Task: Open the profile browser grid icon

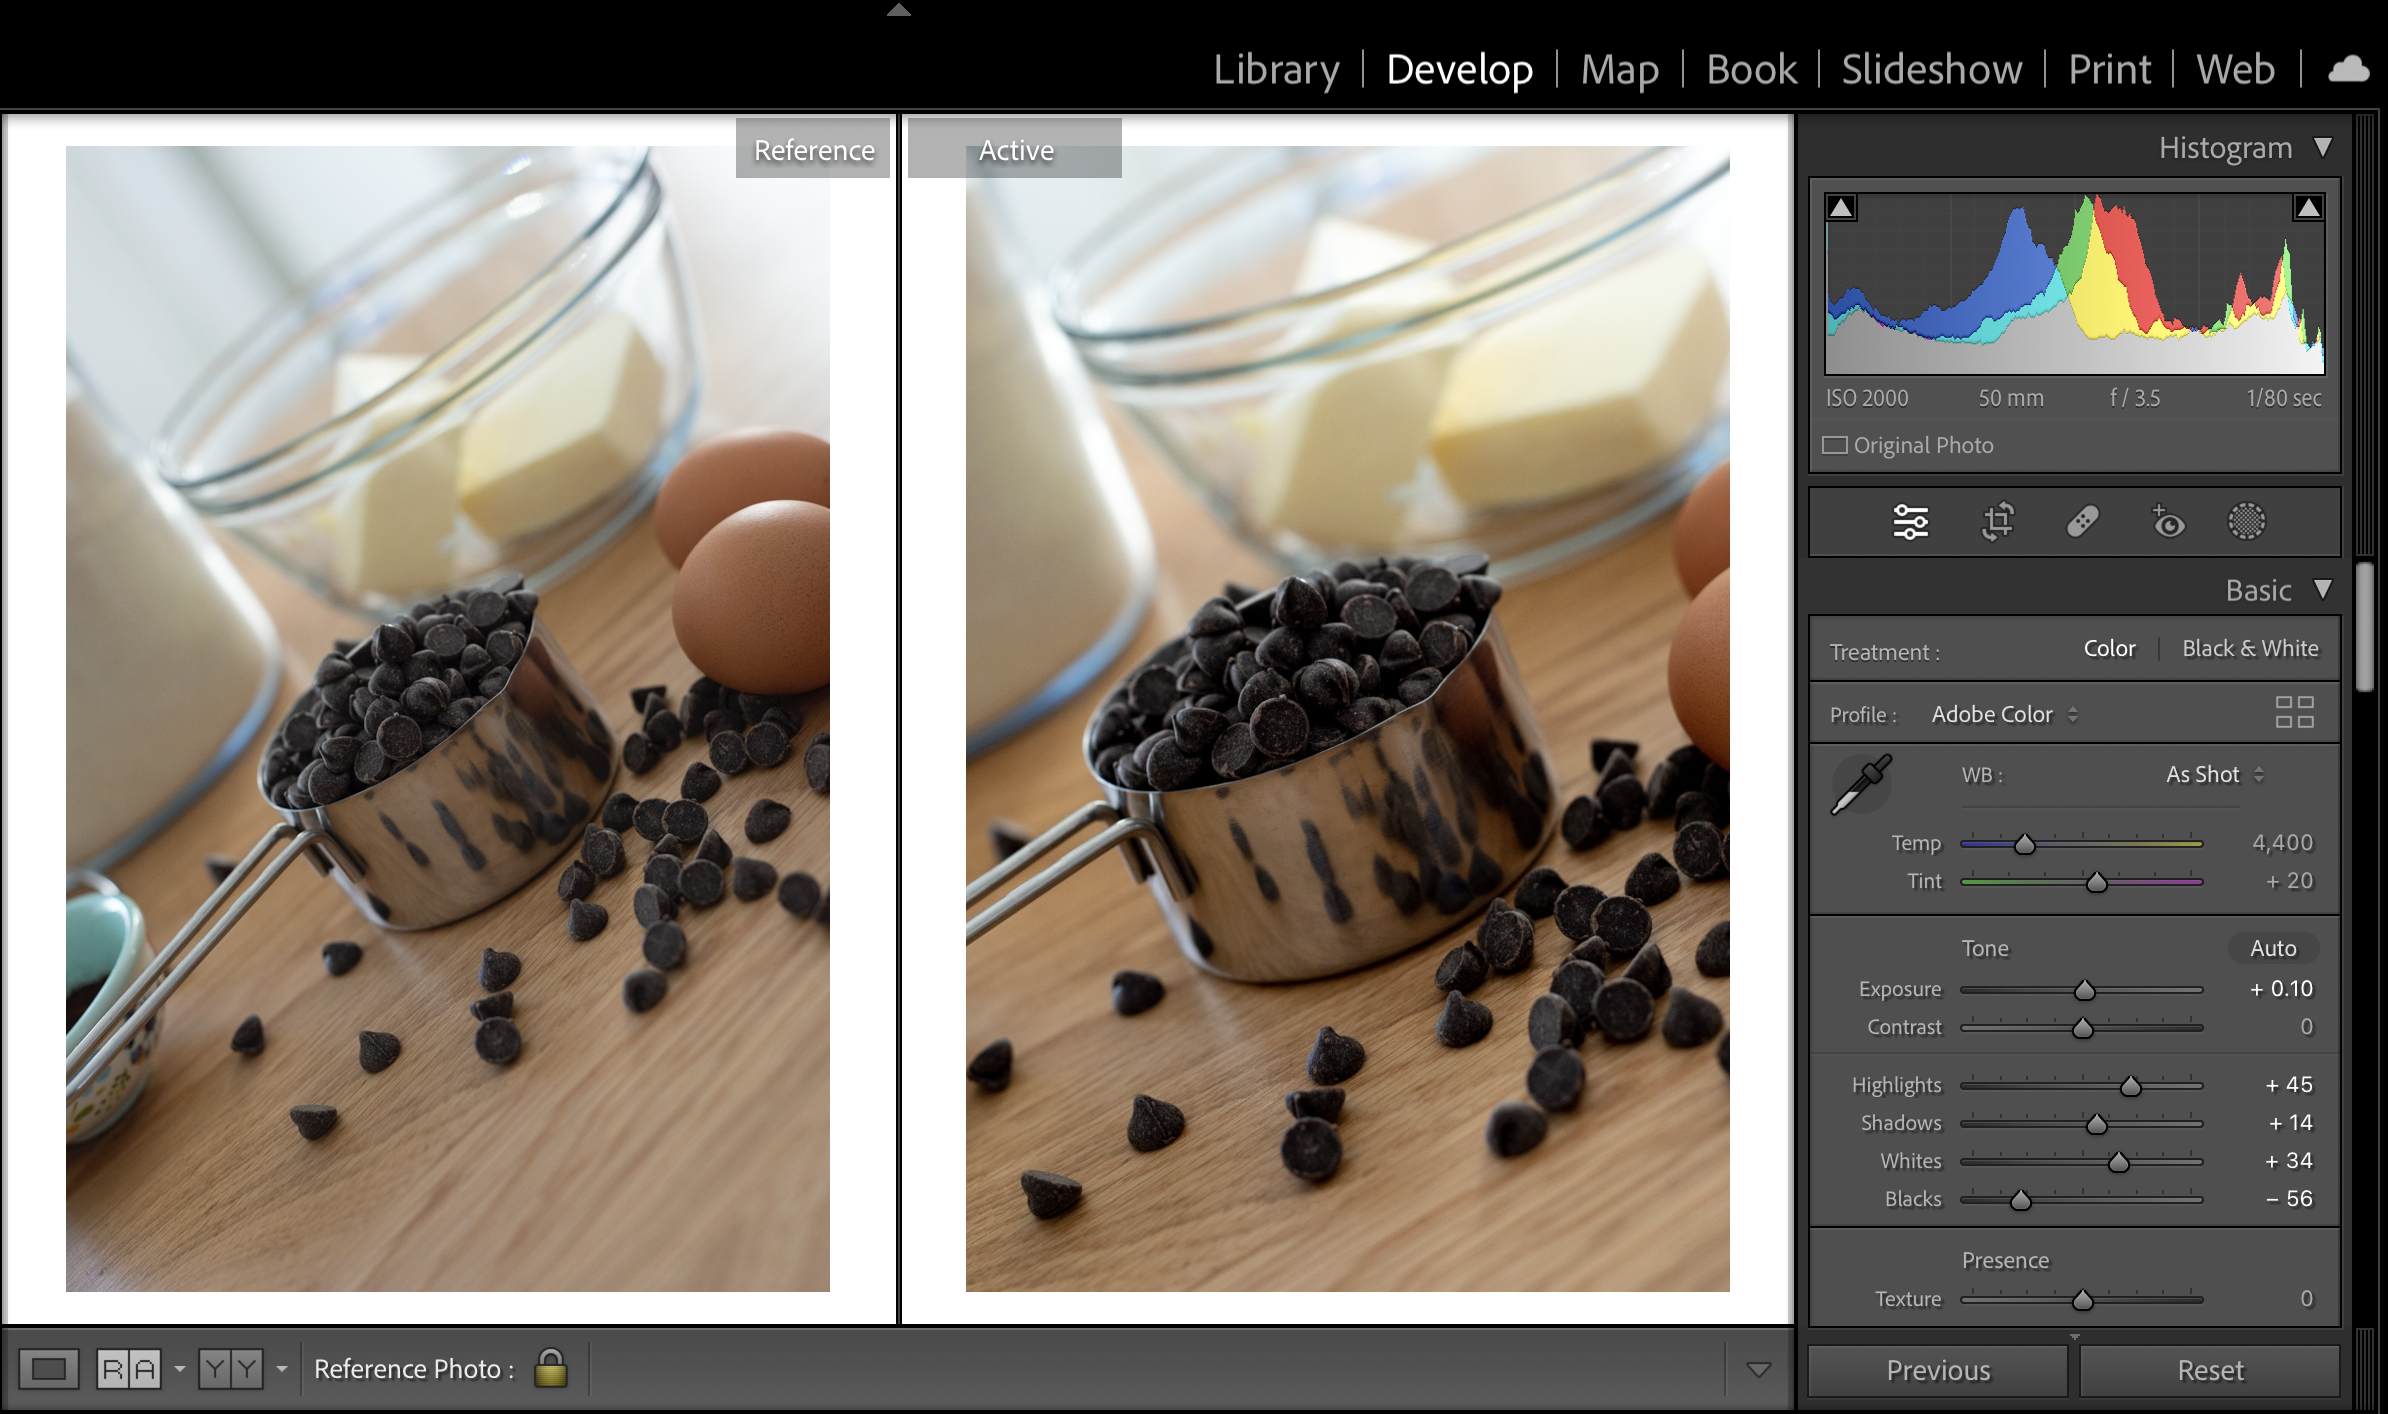Action: [x=2294, y=712]
